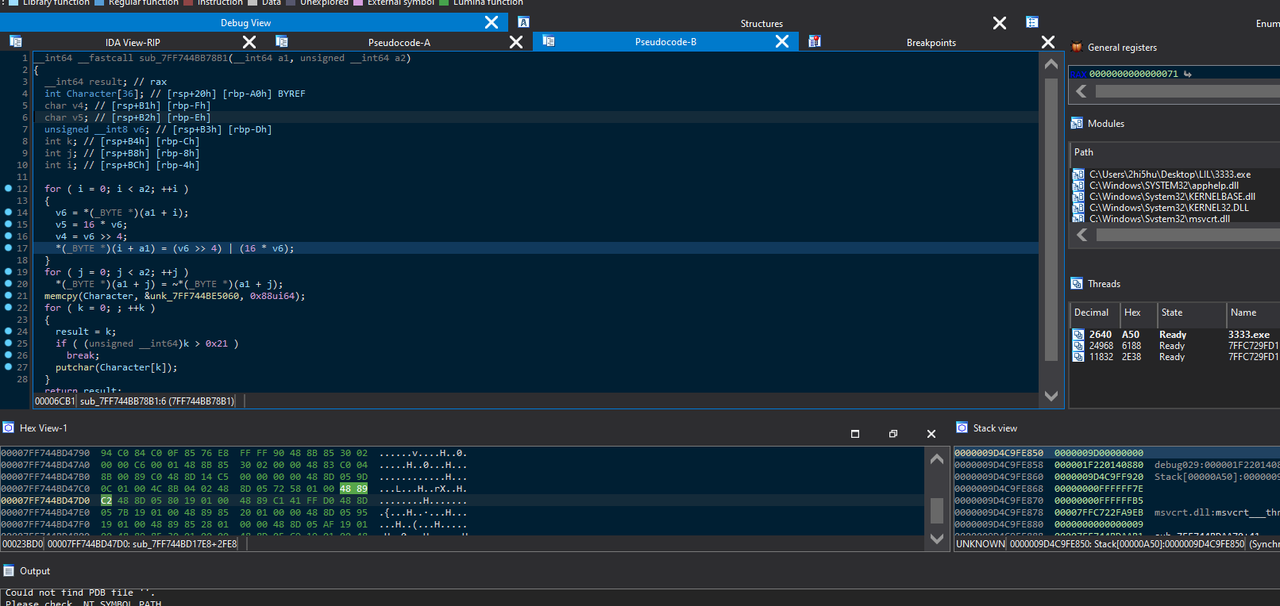Switch to the Pseudocode-A tab
This screenshot has width=1280, height=606.
[399, 42]
